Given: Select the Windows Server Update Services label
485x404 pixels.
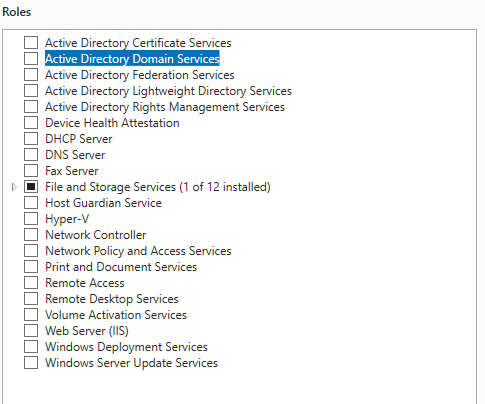Looking at the screenshot, I should [x=131, y=363].
